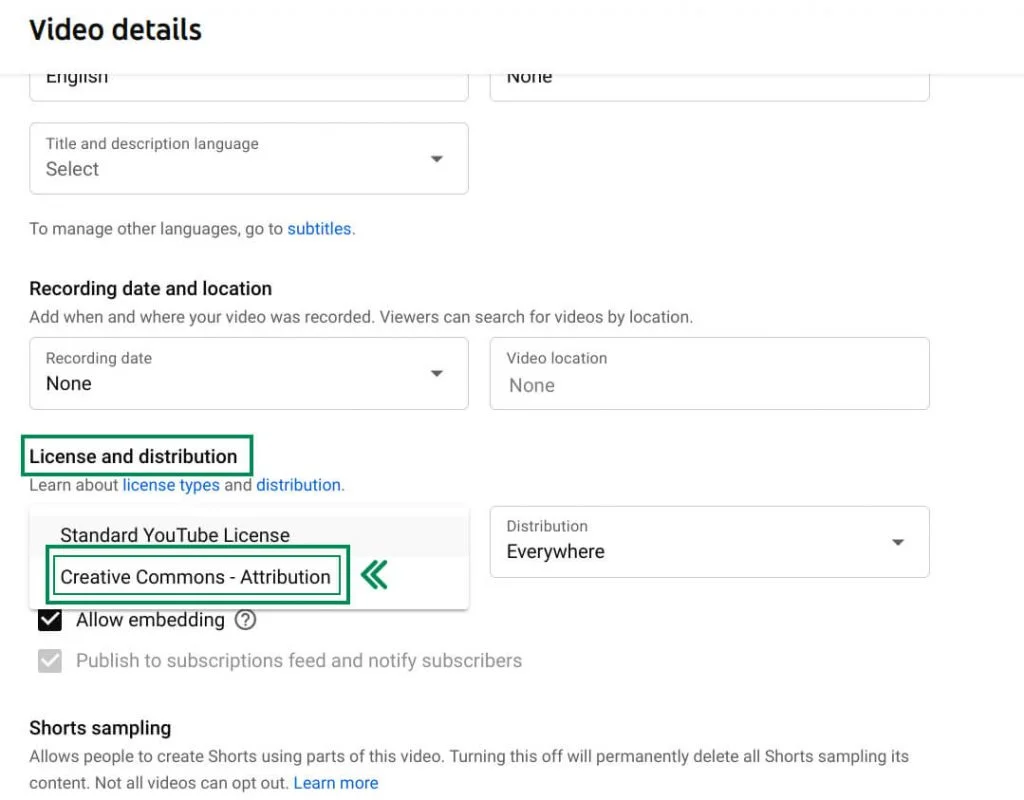
Task: Click the Video details page title
Action: click(x=116, y=30)
